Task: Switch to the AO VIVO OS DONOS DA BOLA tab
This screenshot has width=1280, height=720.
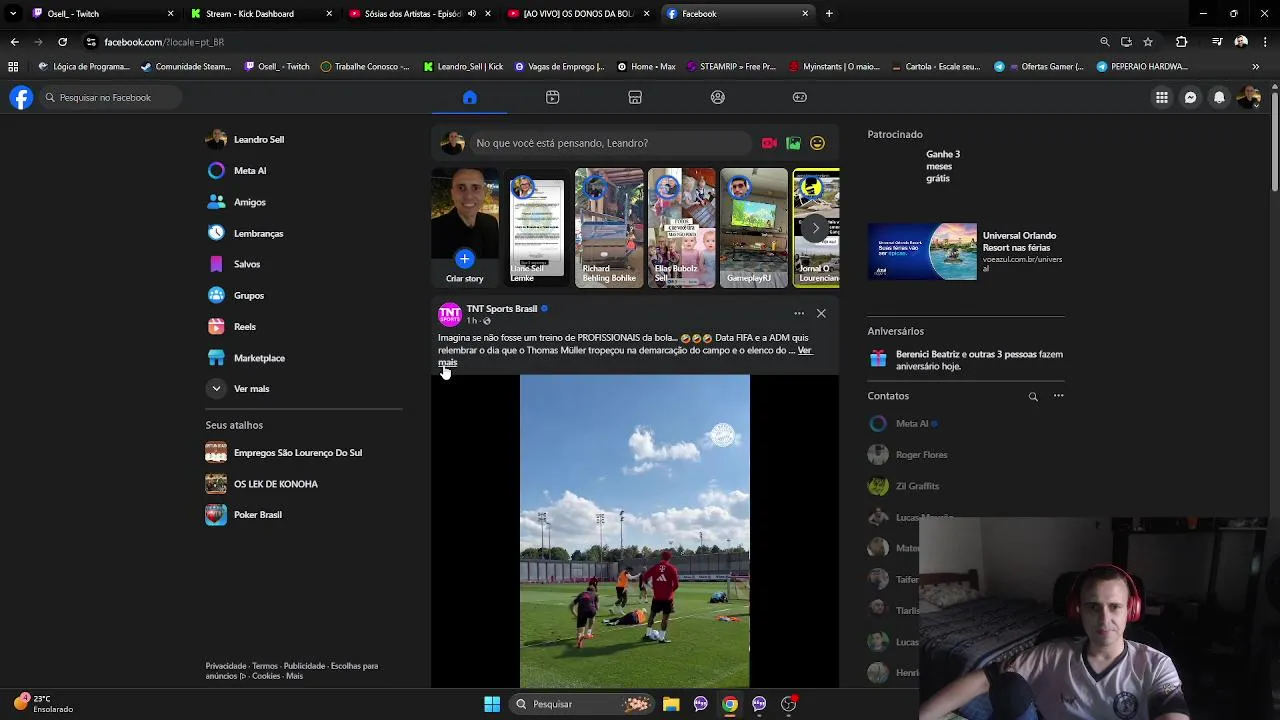Action: coord(578,14)
